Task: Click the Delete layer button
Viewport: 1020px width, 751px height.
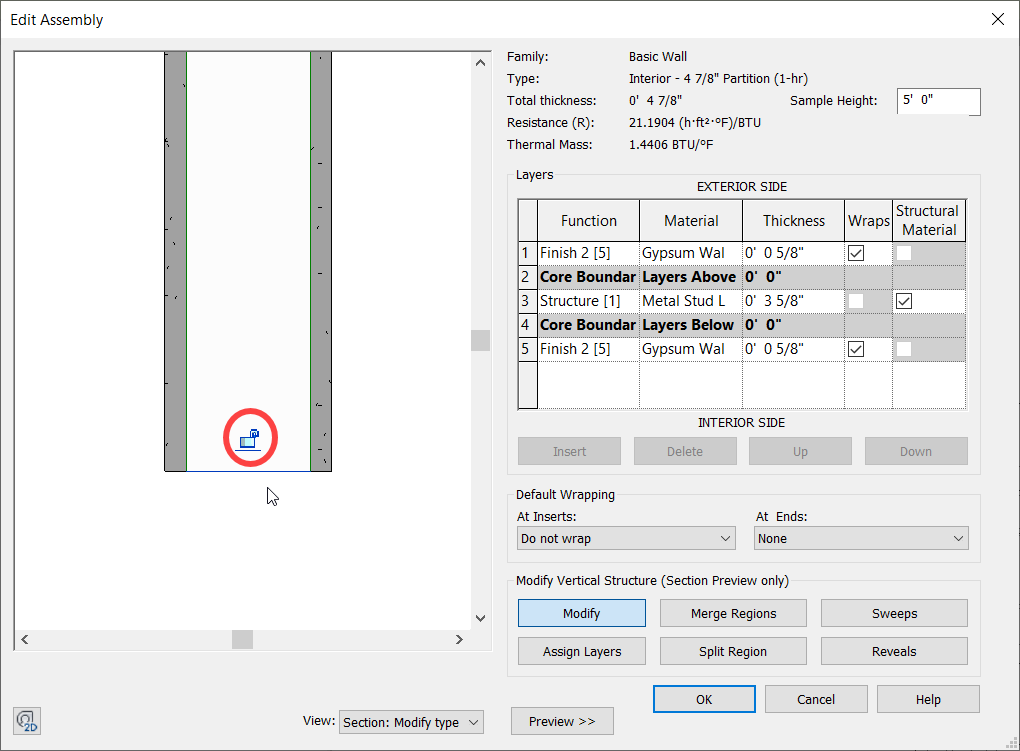Action: point(685,451)
